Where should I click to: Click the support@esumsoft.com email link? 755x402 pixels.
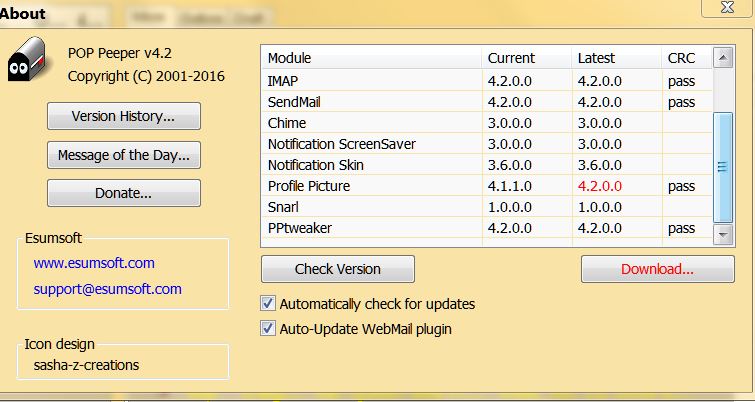(x=107, y=289)
